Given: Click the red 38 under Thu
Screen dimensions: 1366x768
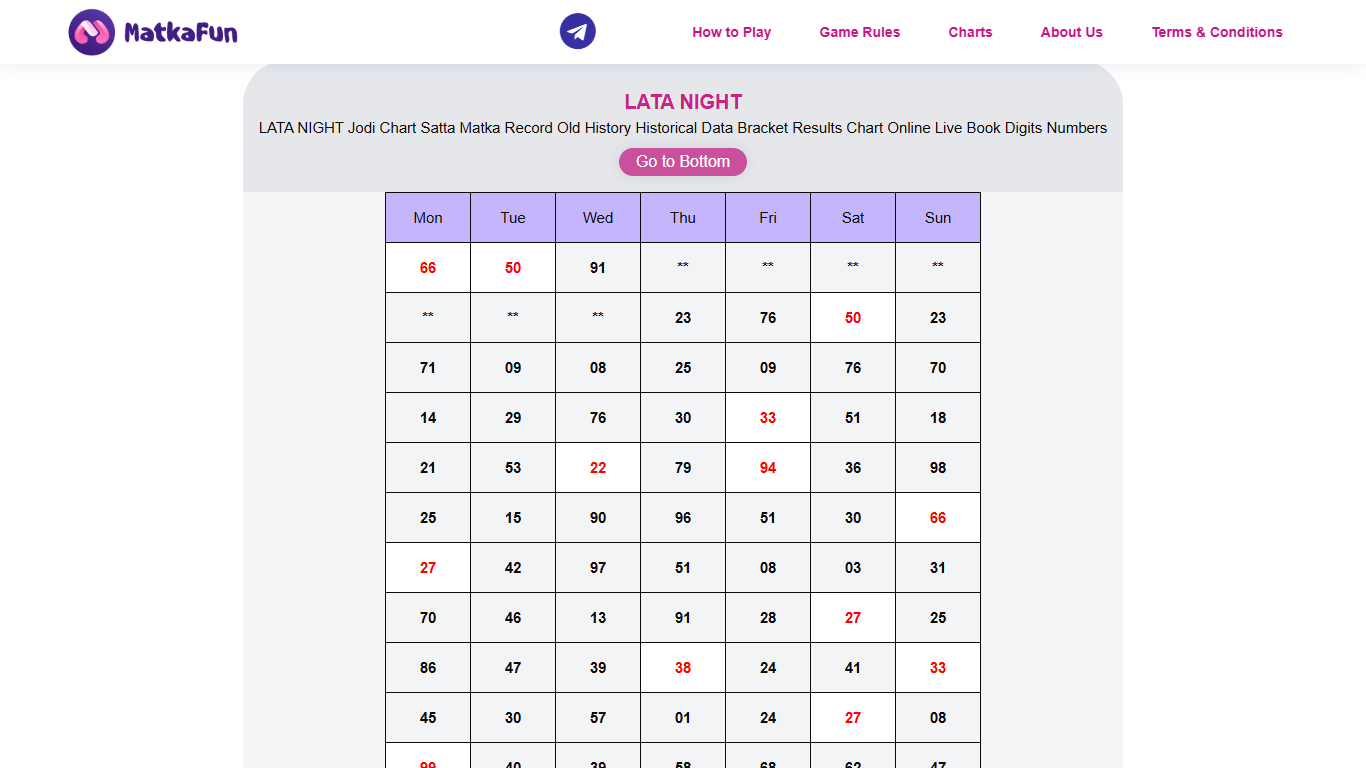Looking at the screenshot, I should (x=683, y=667).
